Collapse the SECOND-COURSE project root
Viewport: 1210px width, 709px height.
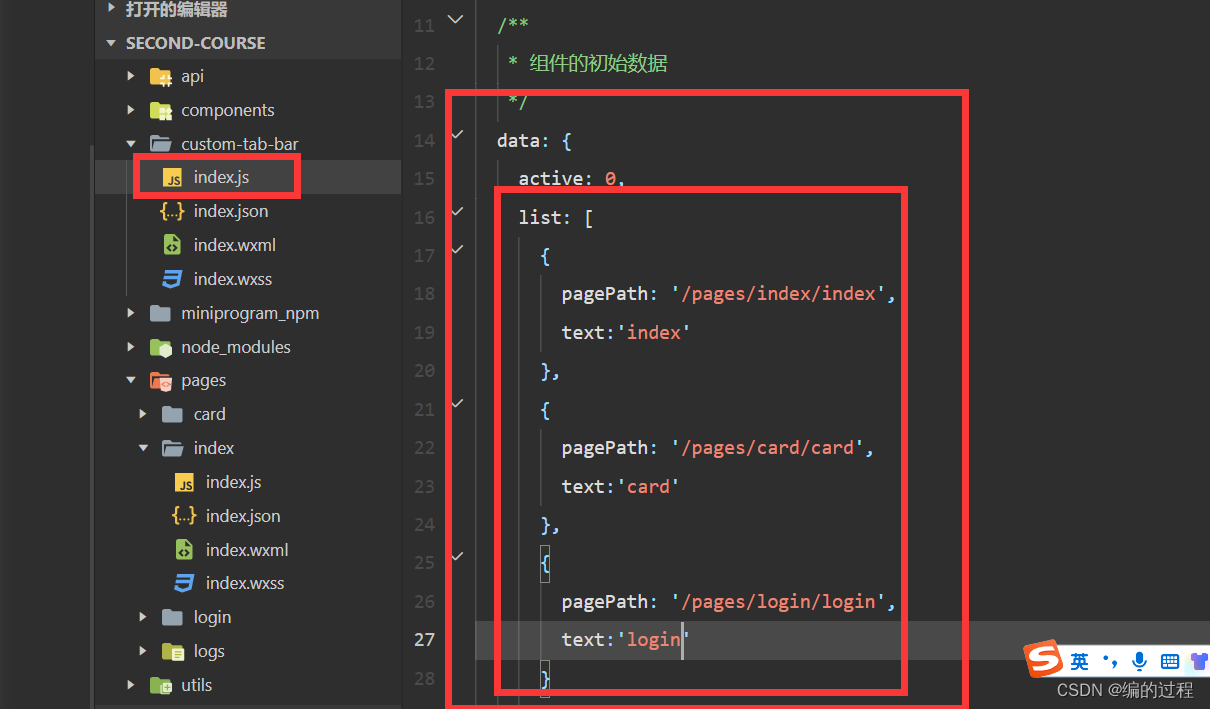[112, 43]
